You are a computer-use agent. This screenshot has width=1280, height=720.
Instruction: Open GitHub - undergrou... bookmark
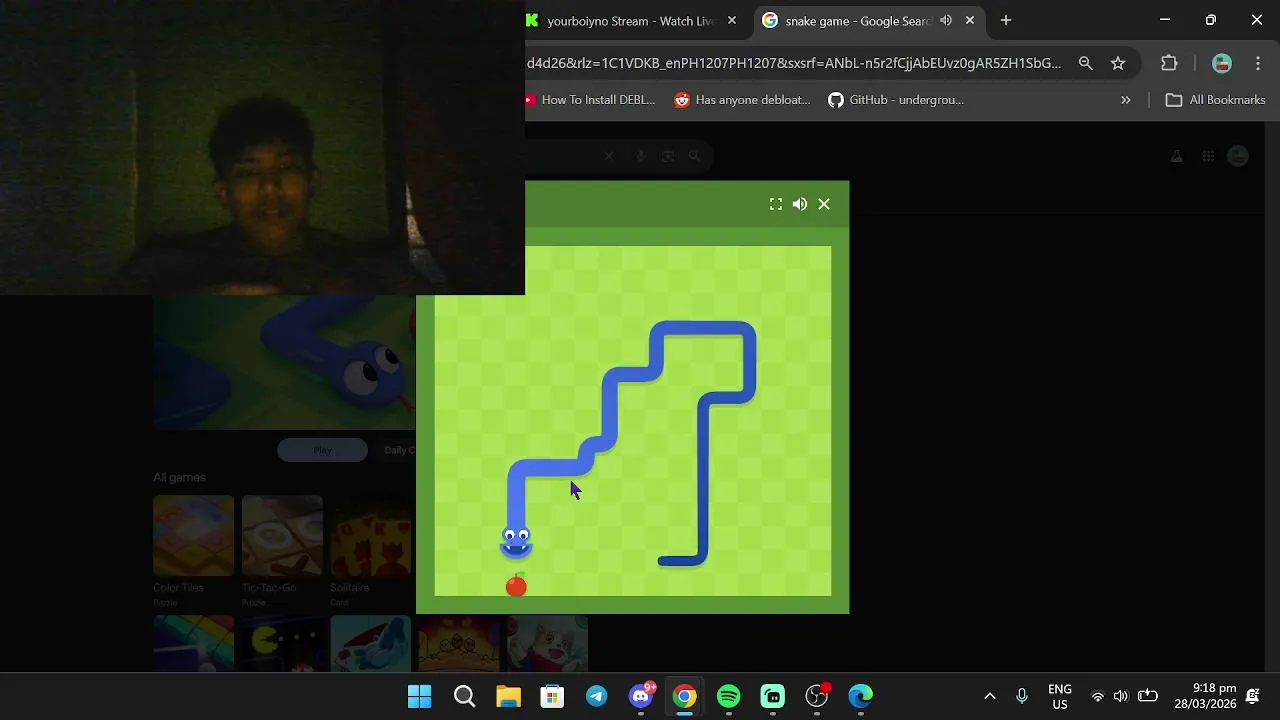[896, 100]
